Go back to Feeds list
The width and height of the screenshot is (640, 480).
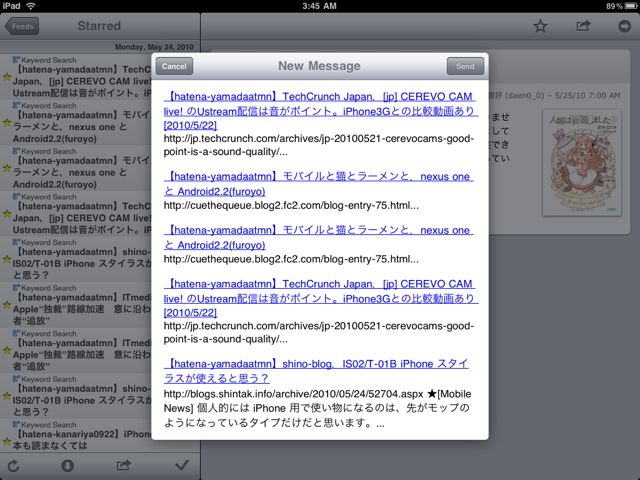[x=22, y=26]
